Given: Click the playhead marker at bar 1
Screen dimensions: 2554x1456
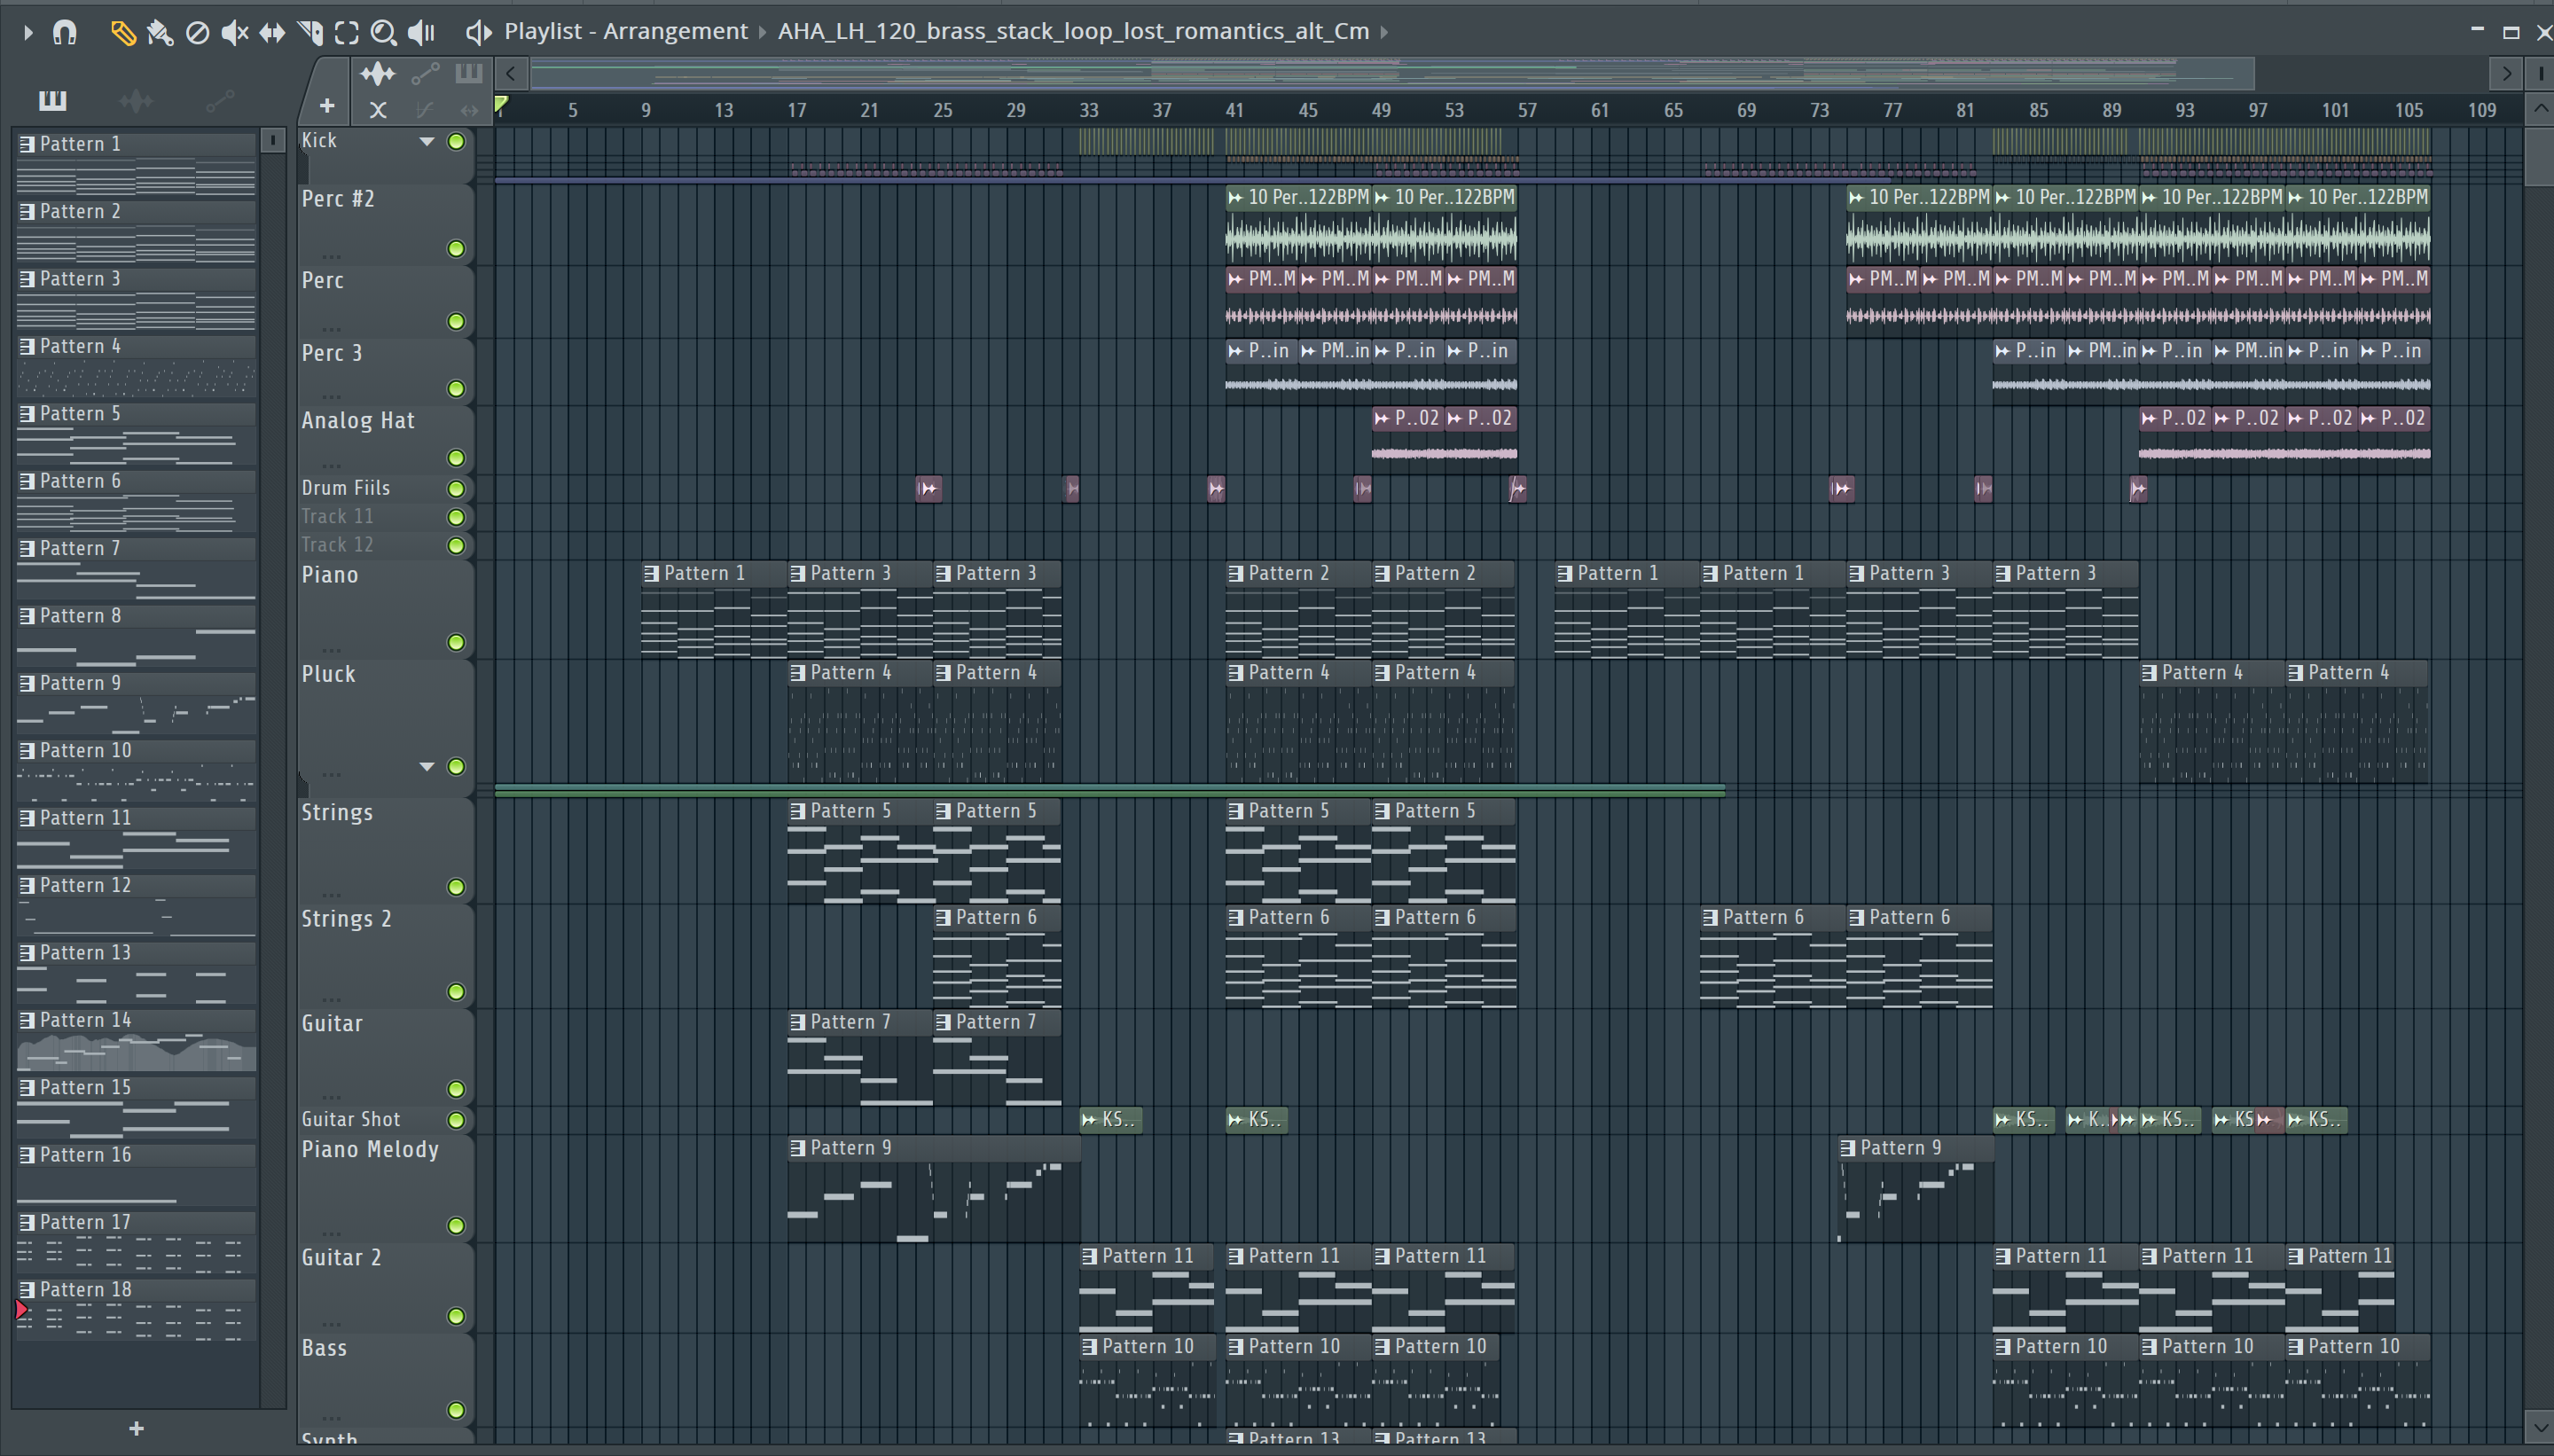Looking at the screenshot, I should pyautogui.click(x=502, y=104).
